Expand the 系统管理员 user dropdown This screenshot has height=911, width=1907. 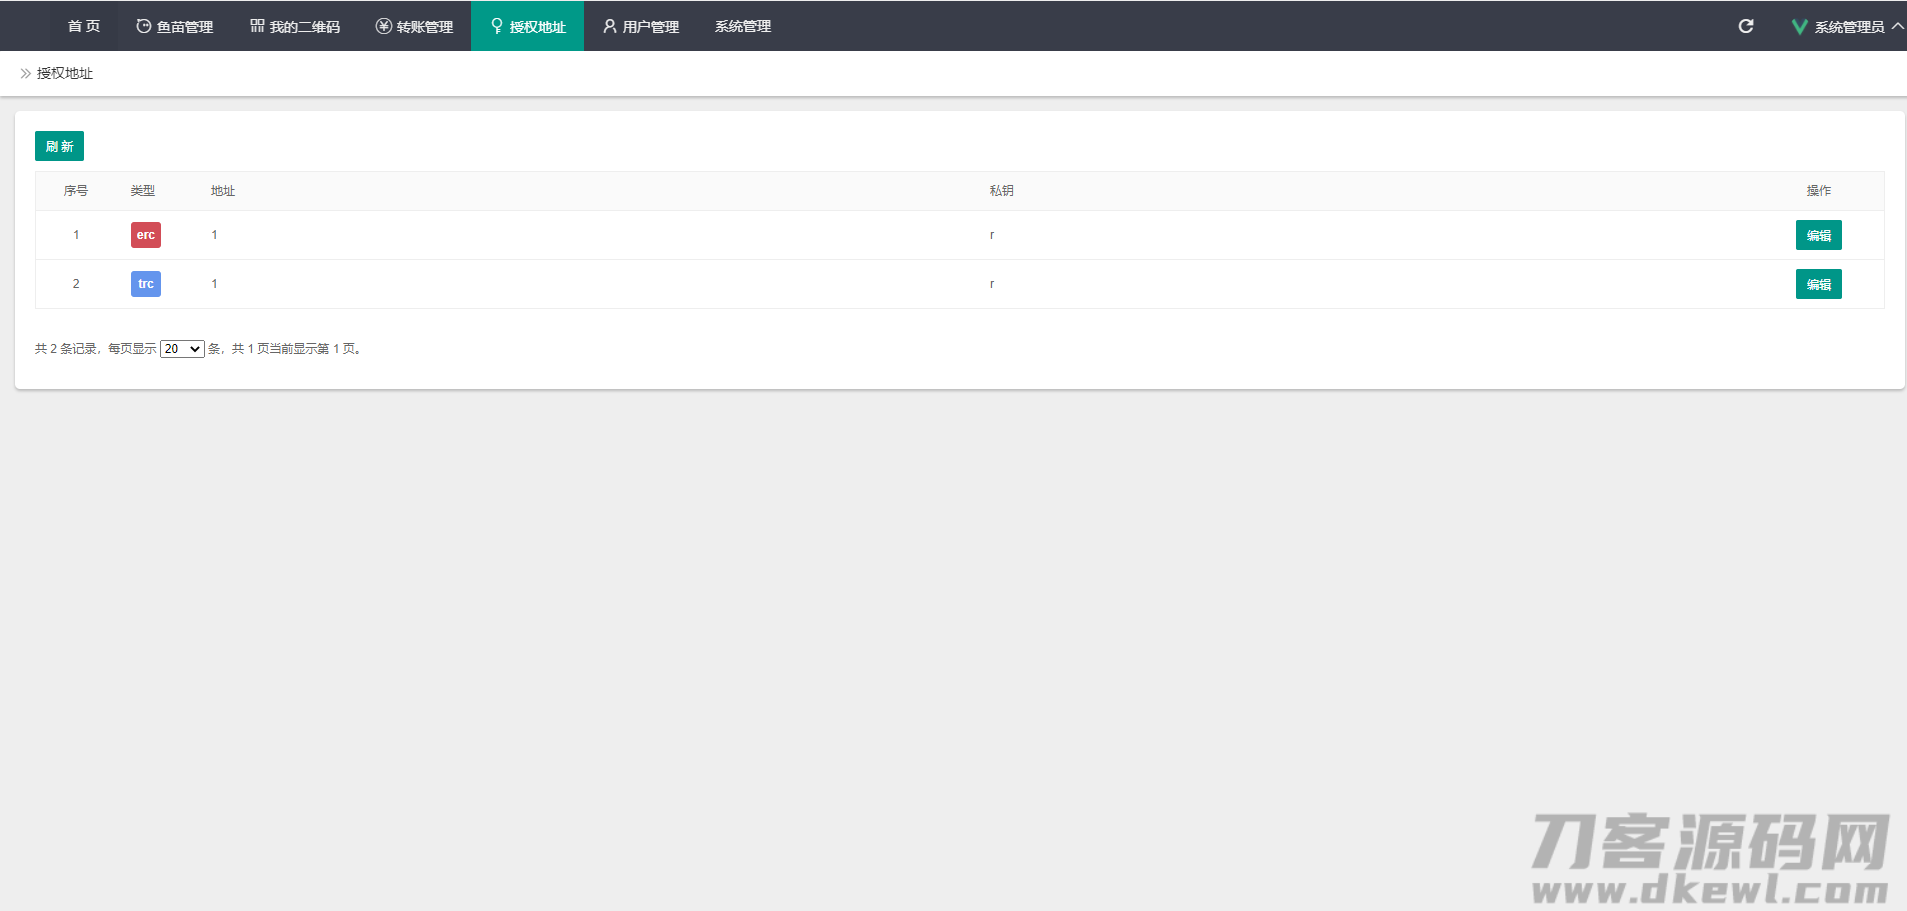click(x=1848, y=27)
